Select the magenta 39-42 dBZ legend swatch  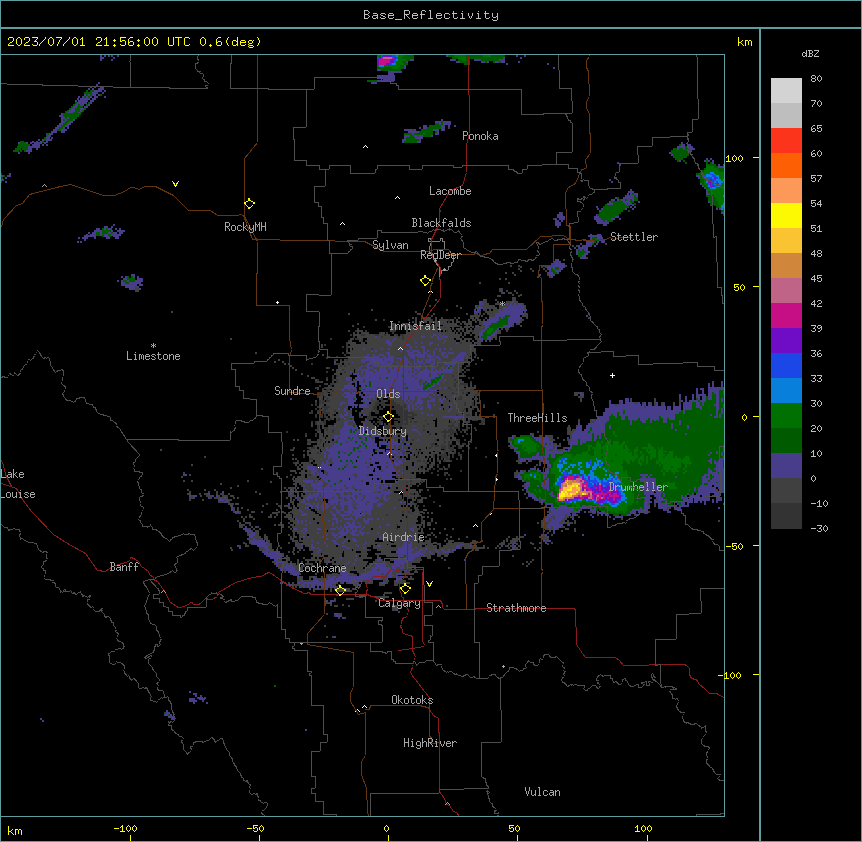tap(786, 315)
